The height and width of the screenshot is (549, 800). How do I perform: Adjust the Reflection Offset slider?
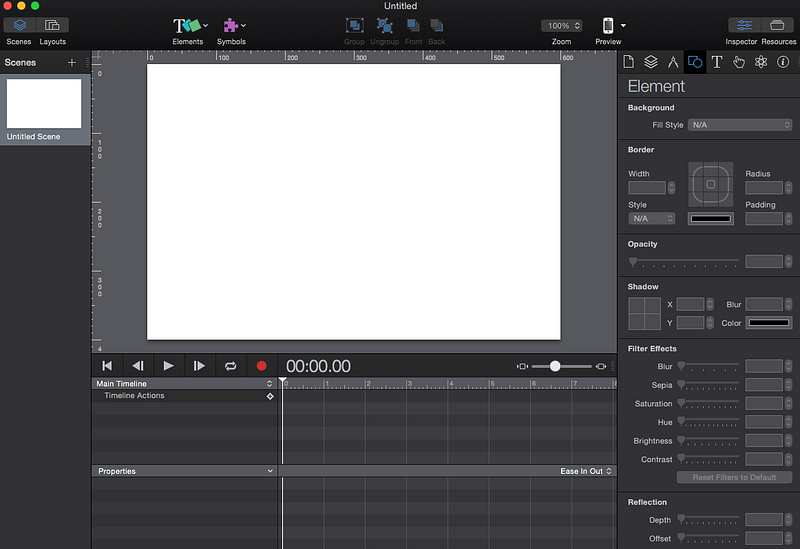[708, 538]
